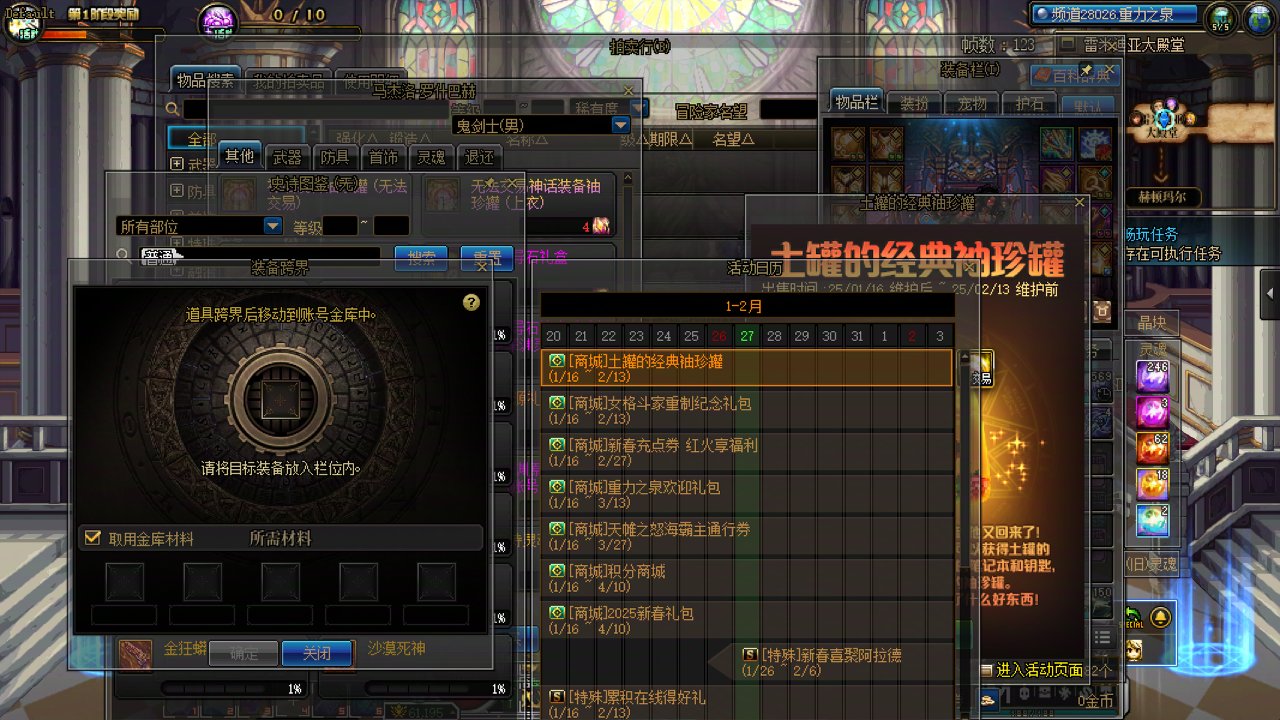This screenshot has width=1280, height=720.
Task: Click the target equipment slot in center ring
Action: 279,400
